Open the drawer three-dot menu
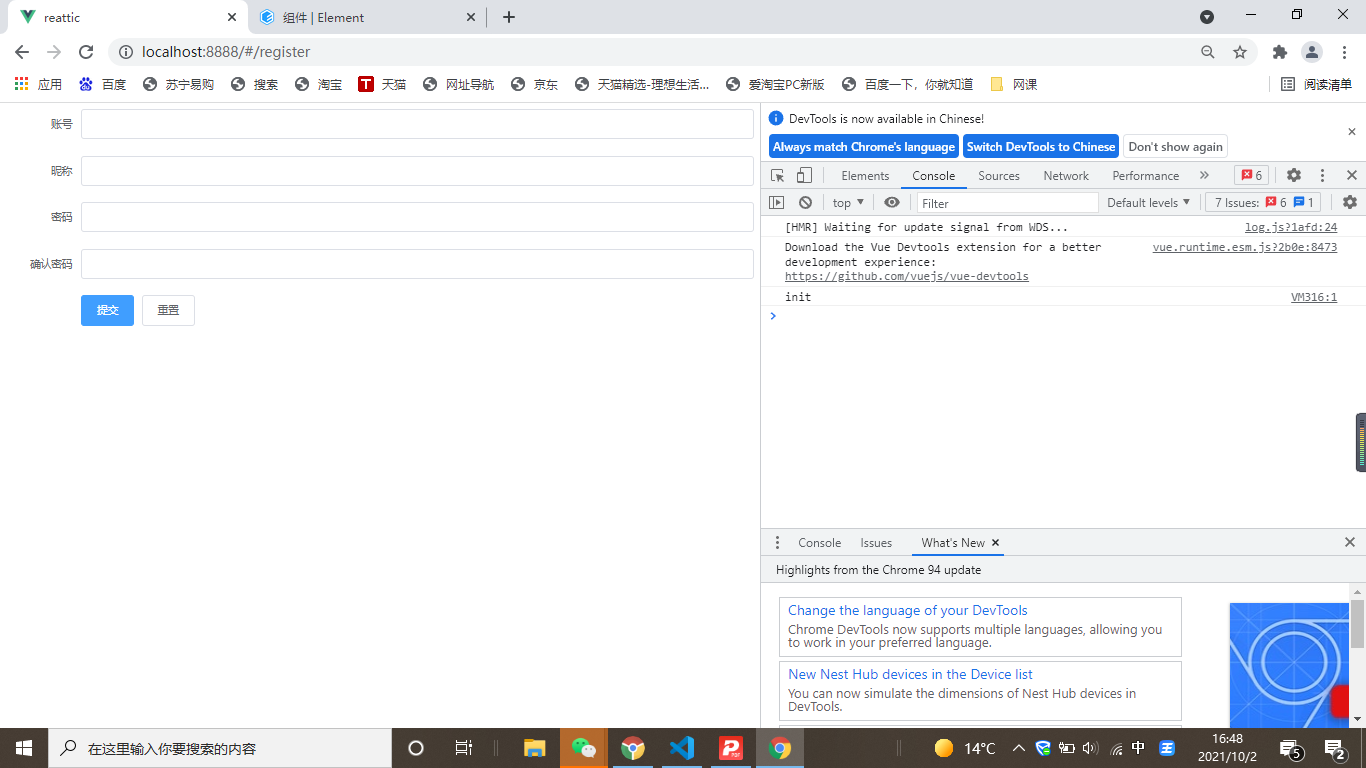The height and width of the screenshot is (768, 1366). (x=777, y=542)
